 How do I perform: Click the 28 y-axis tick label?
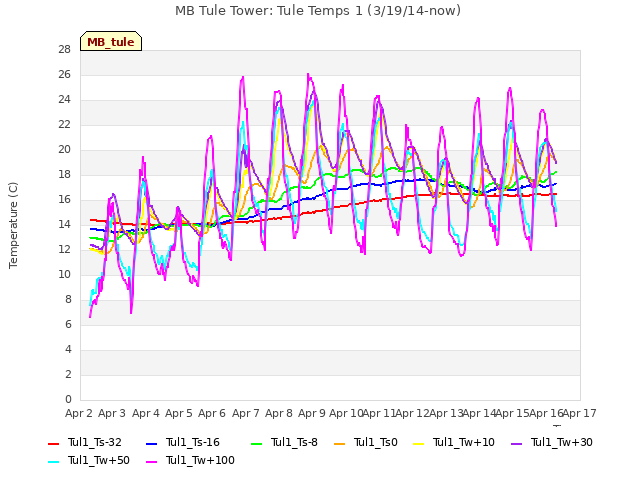pyautogui.click(x=64, y=49)
